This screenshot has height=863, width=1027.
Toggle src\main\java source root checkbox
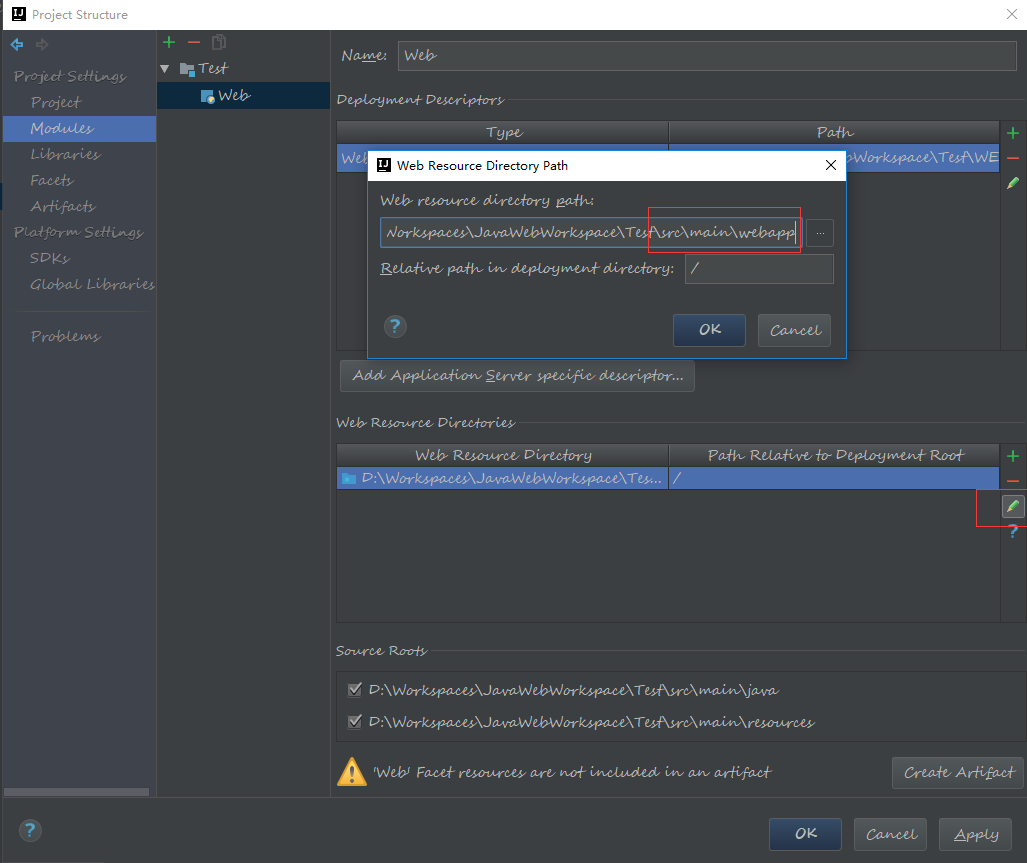[x=354, y=689]
